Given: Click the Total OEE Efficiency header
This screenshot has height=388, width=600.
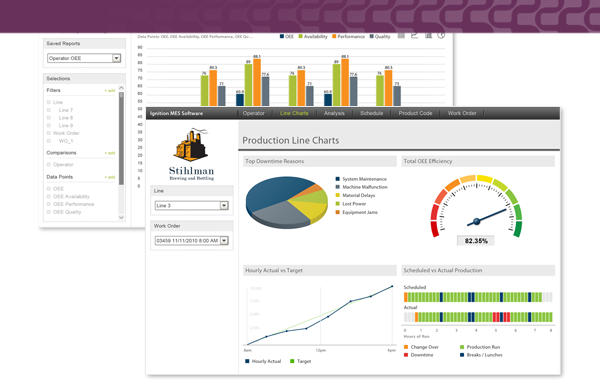Looking at the screenshot, I should coord(478,161).
